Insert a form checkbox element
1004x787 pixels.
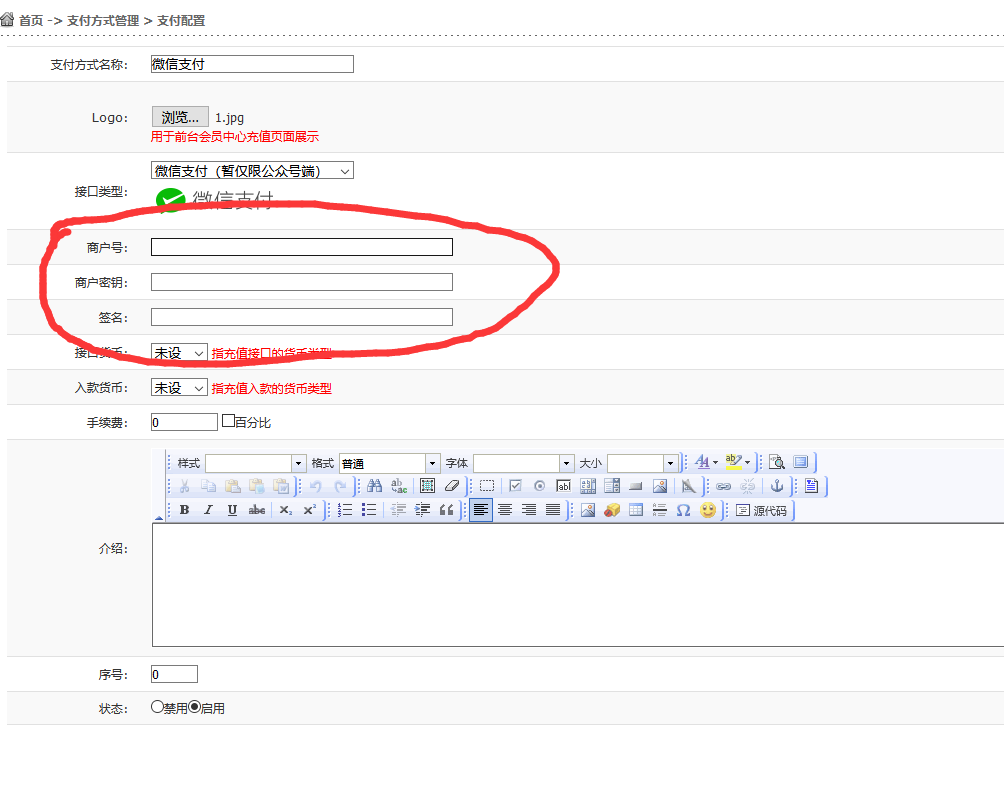tap(515, 486)
